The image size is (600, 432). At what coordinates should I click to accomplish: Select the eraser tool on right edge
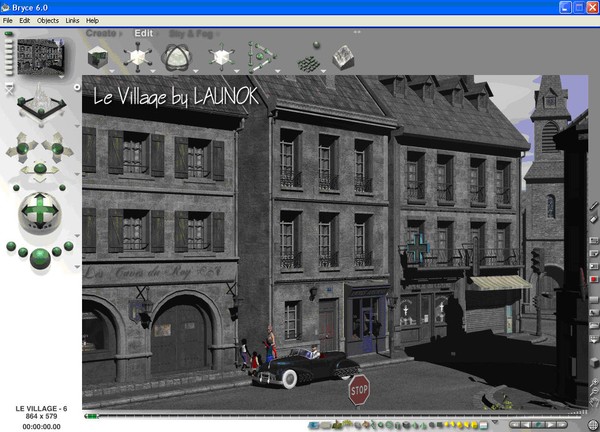point(593,219)
